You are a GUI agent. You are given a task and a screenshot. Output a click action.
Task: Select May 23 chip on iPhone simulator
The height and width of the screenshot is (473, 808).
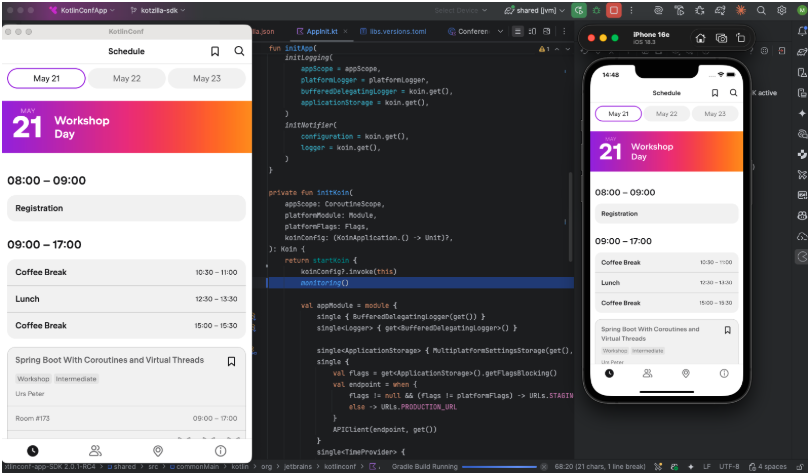(715, 114)
